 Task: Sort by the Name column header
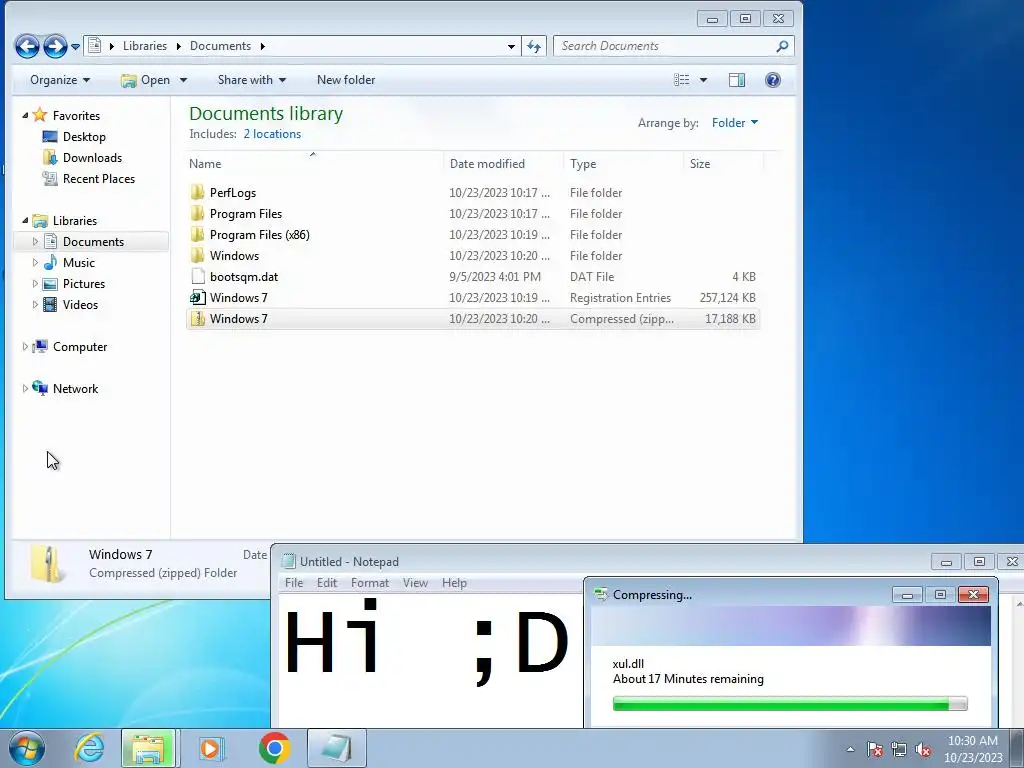pyautogui.click(x=315, y=163)
